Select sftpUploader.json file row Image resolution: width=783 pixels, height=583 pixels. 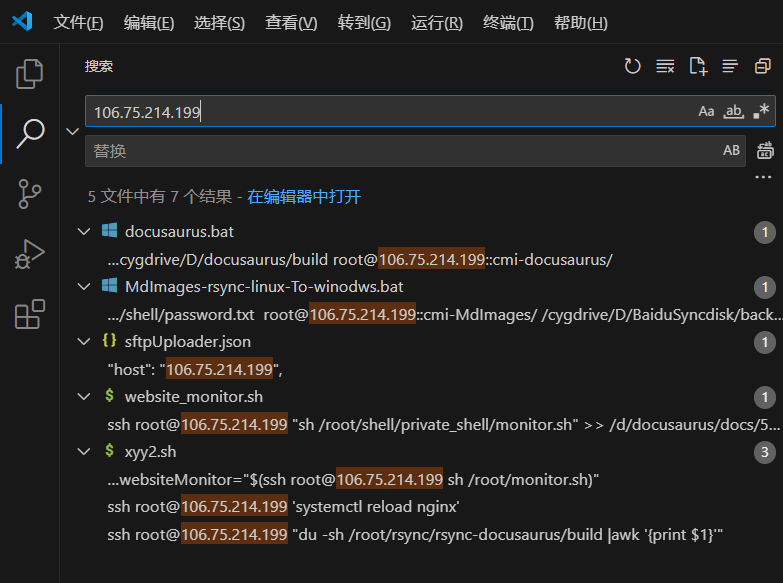tap(421, 341)
